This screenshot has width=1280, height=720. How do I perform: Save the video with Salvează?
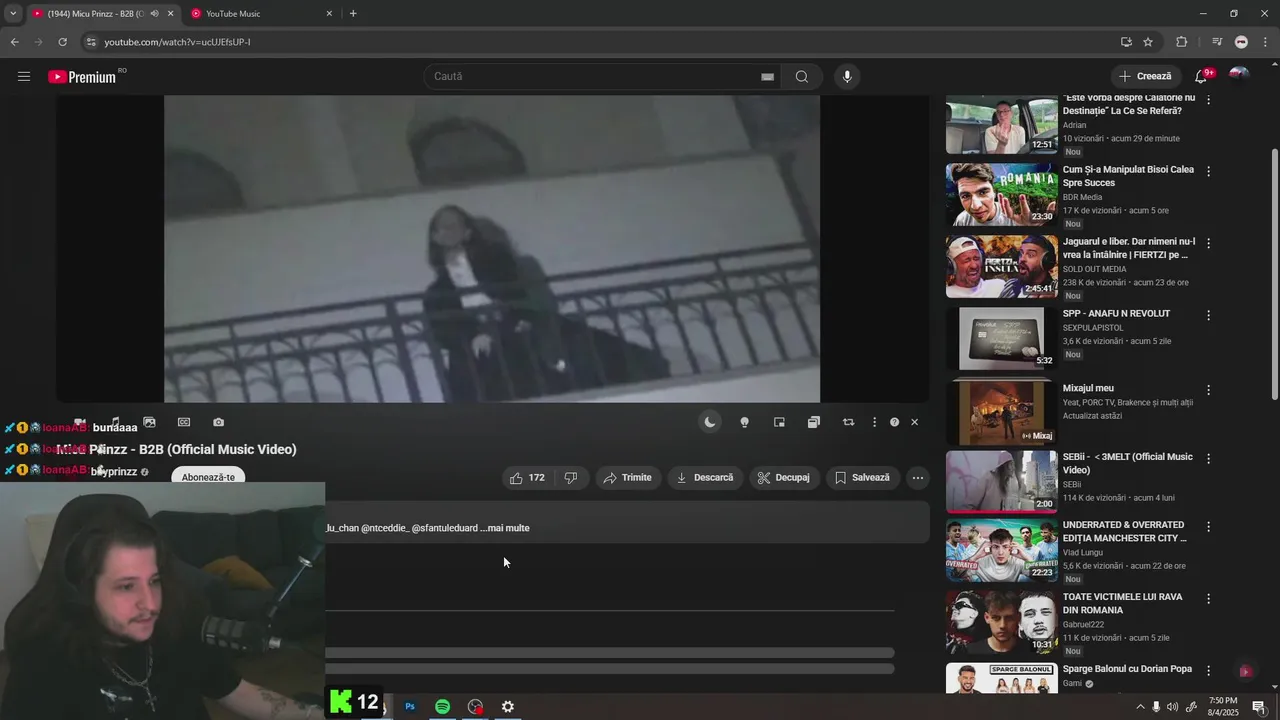click(x=862, y=478)
